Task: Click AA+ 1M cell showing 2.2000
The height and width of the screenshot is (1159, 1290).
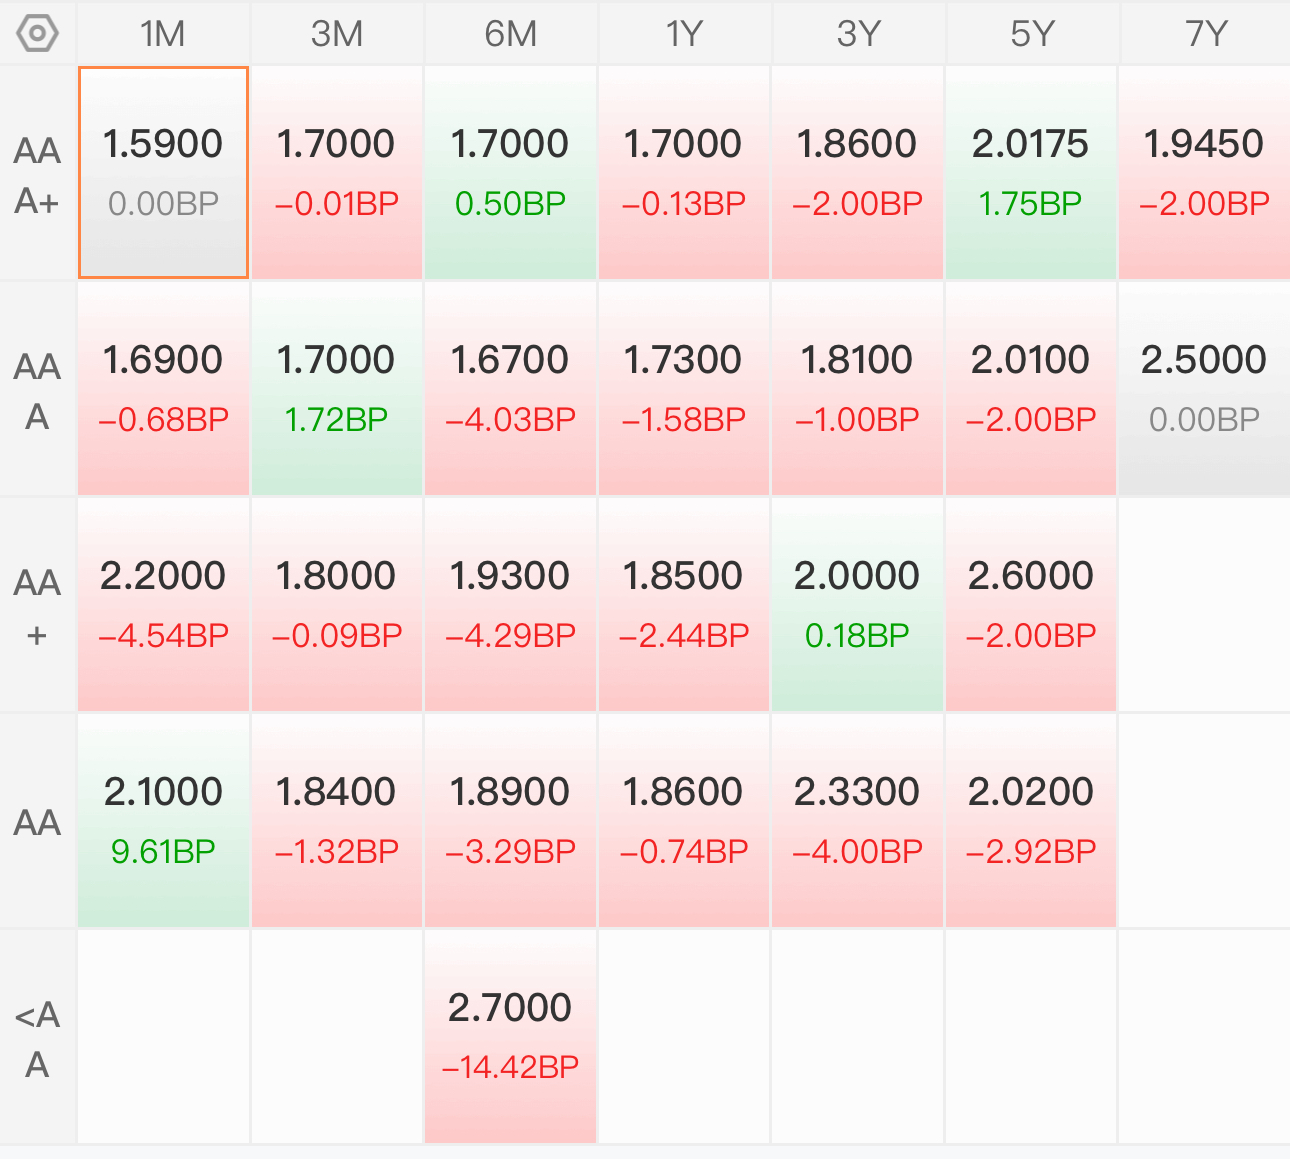Action: (163, 605)
